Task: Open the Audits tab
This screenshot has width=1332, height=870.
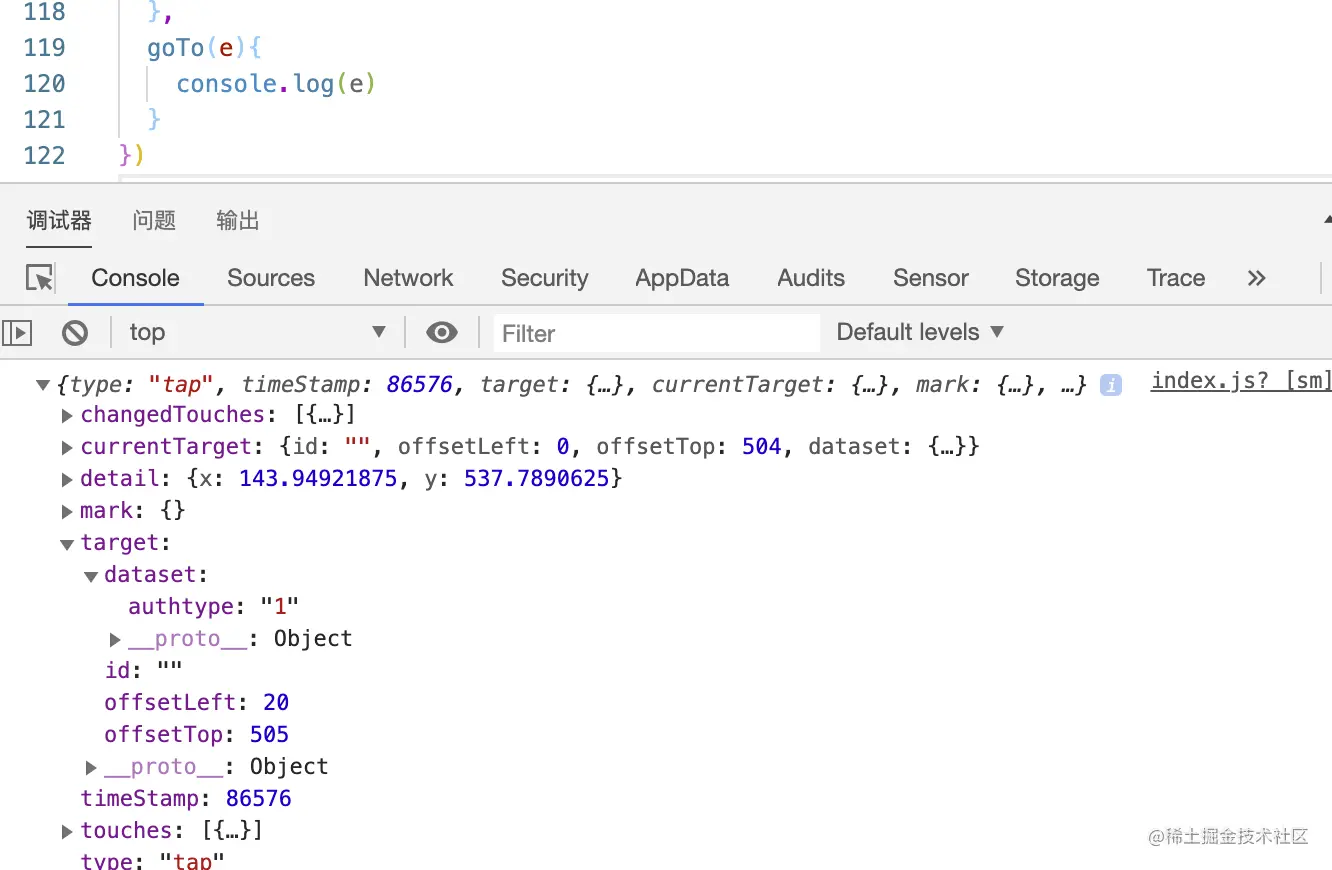Action: click(x=811, y=278)
